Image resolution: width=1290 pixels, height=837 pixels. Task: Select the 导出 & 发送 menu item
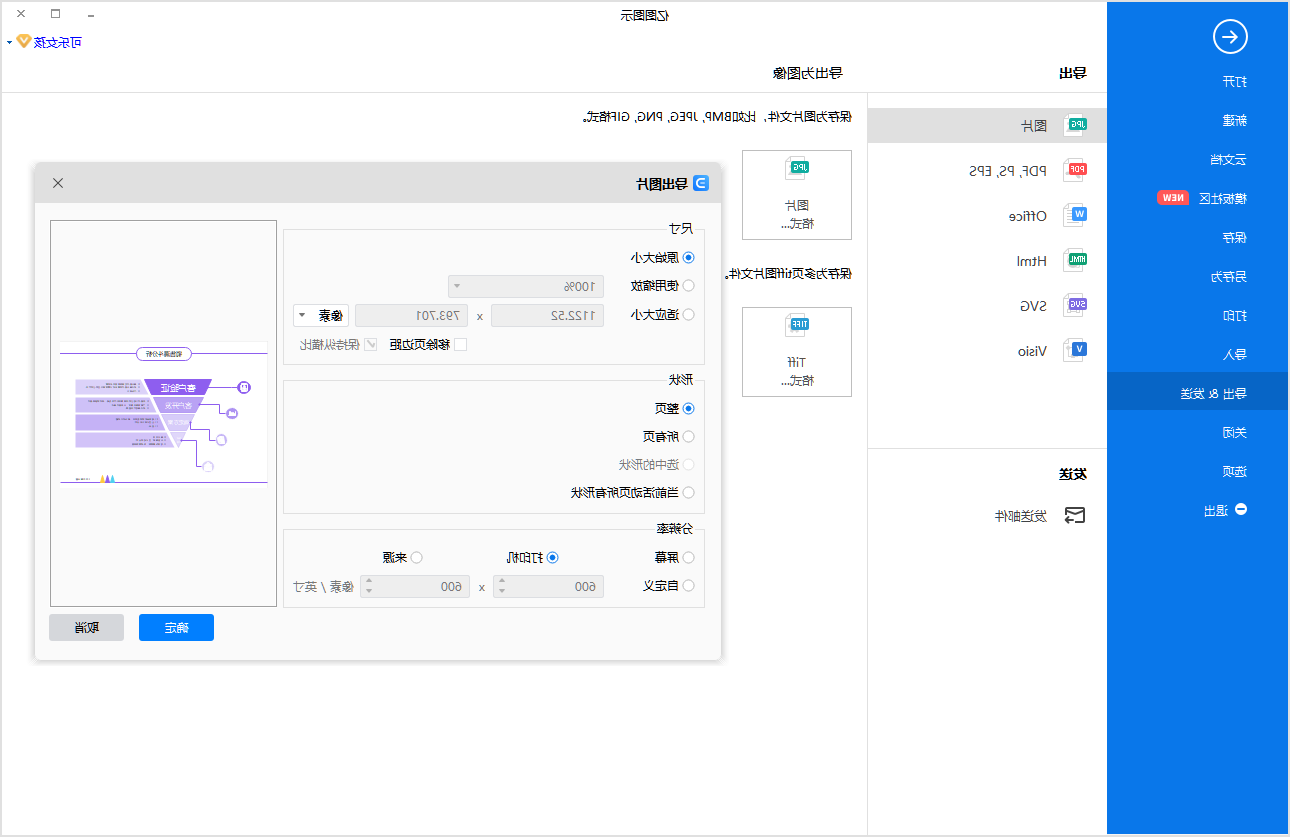(1197, 392)
